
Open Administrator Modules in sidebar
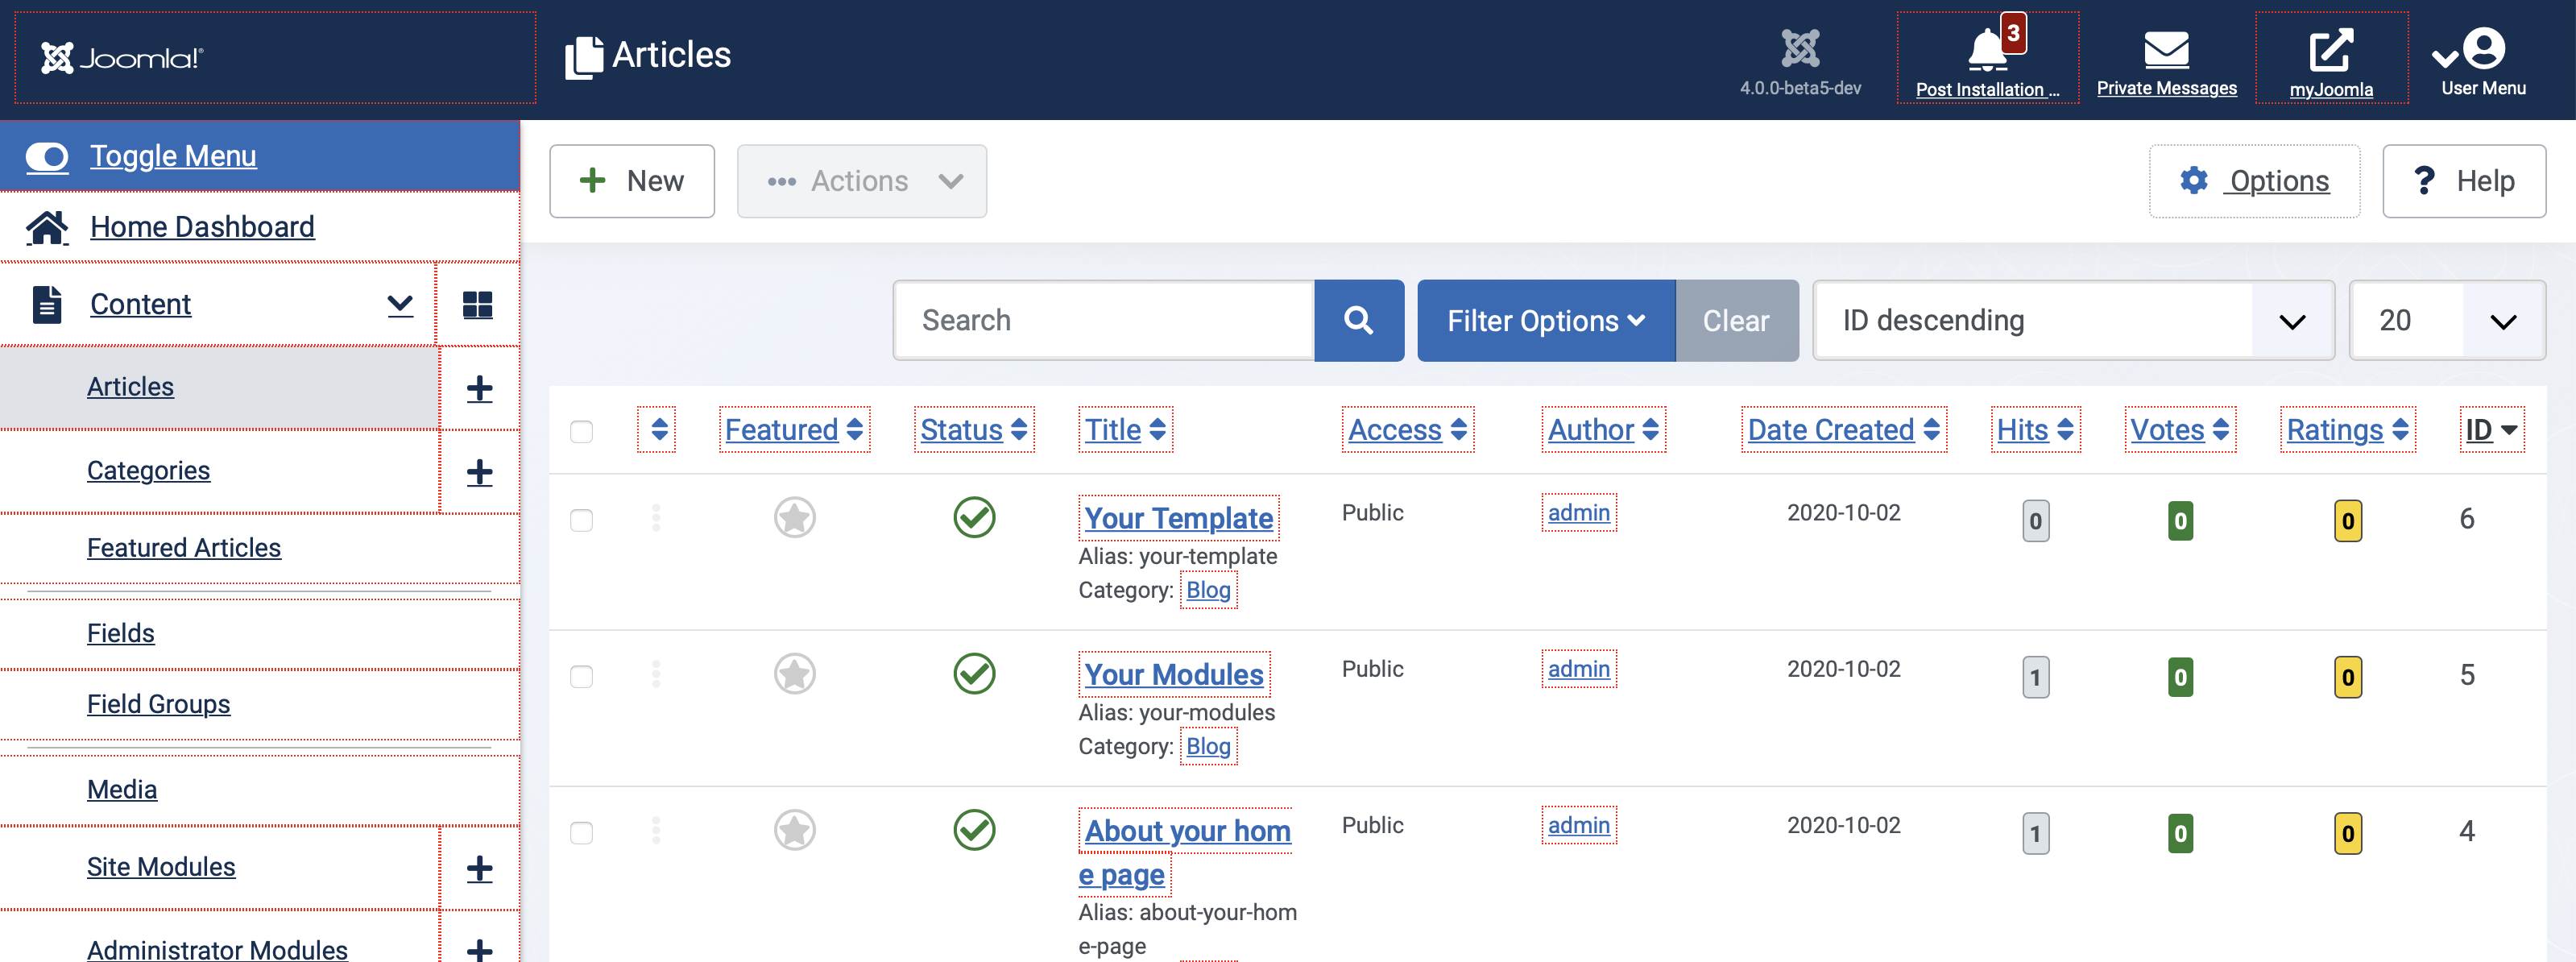(217, 949)
